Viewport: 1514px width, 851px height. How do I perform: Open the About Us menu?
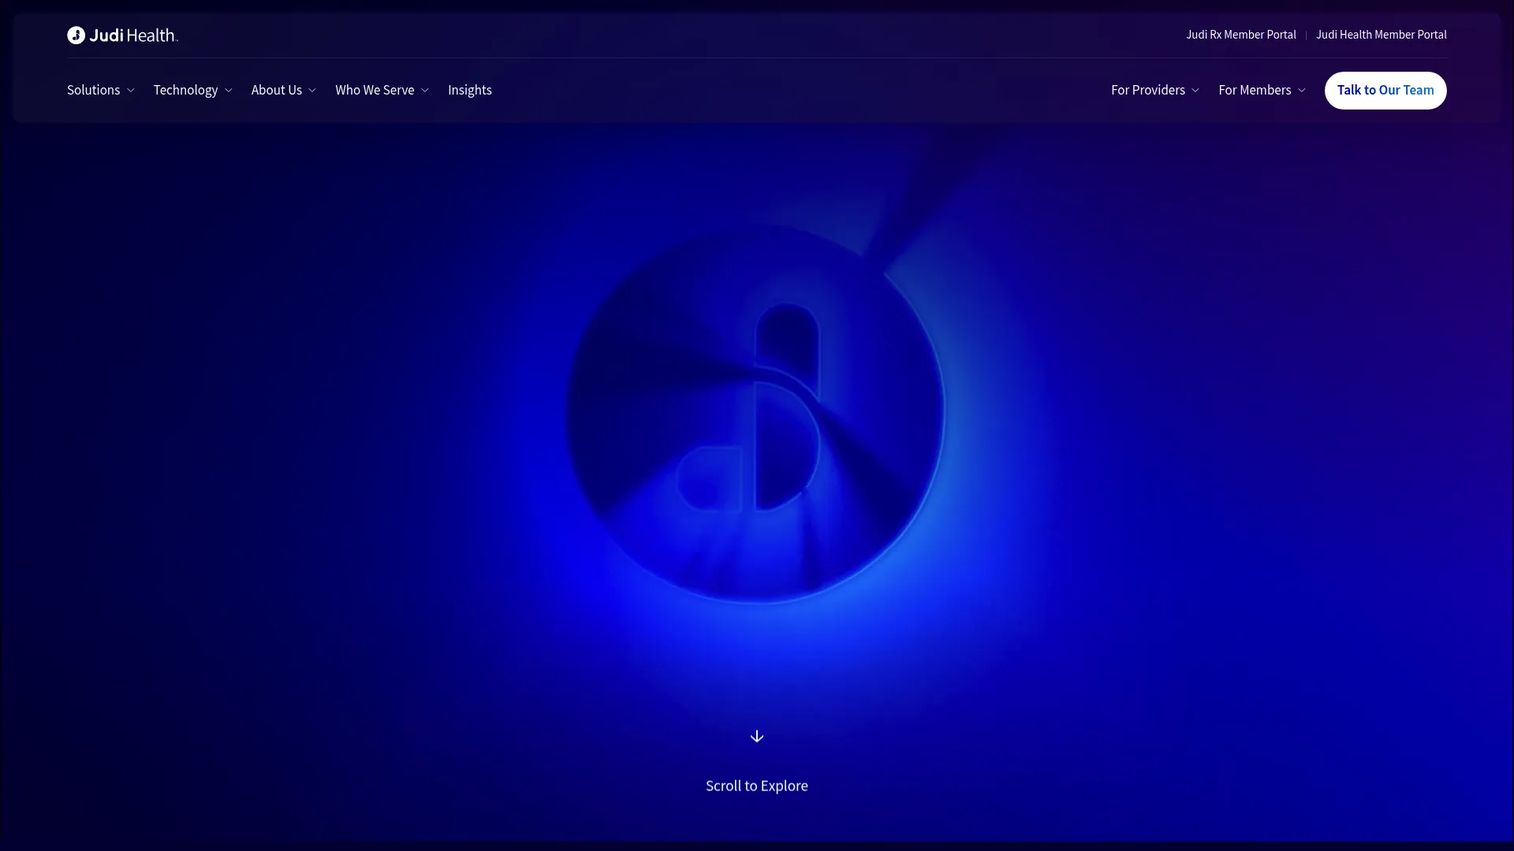click(x=276, y=90)
